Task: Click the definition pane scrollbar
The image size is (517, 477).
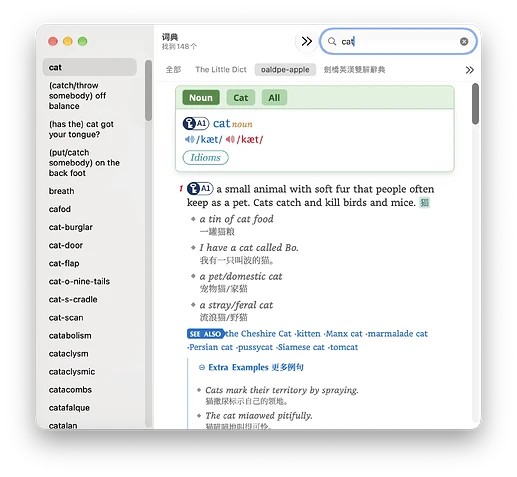Action: [475, 104]
